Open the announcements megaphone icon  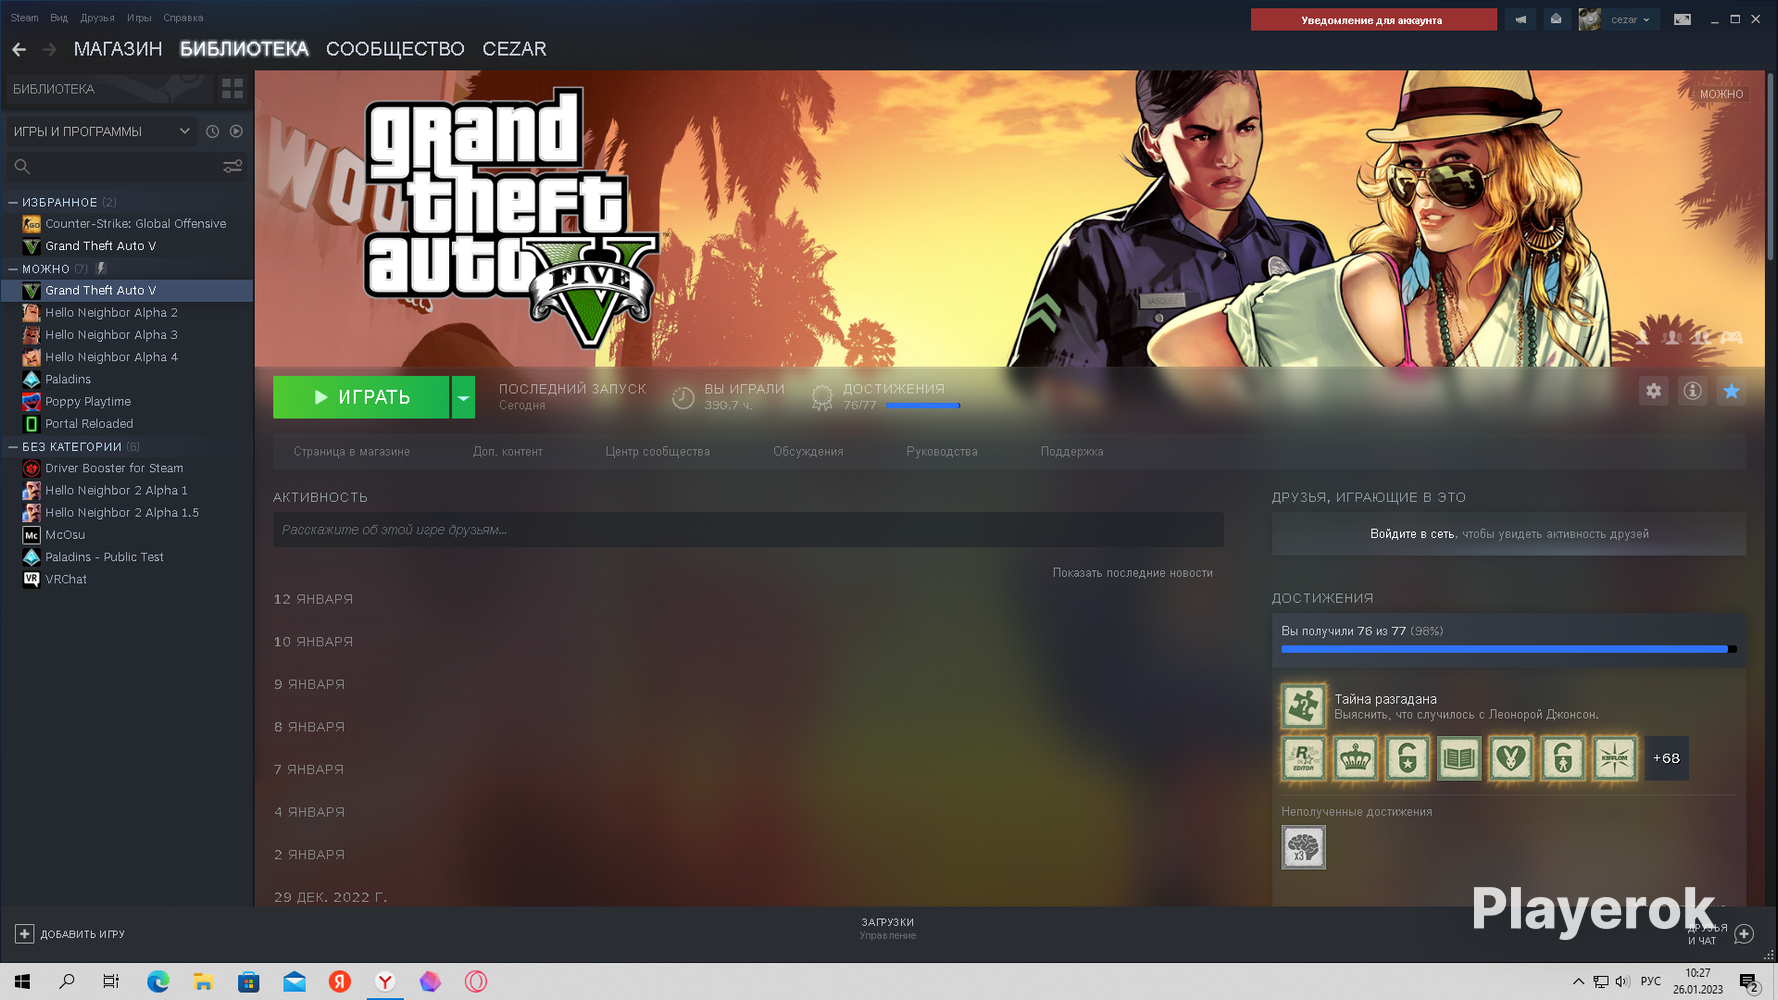(x=1520, y=20)
